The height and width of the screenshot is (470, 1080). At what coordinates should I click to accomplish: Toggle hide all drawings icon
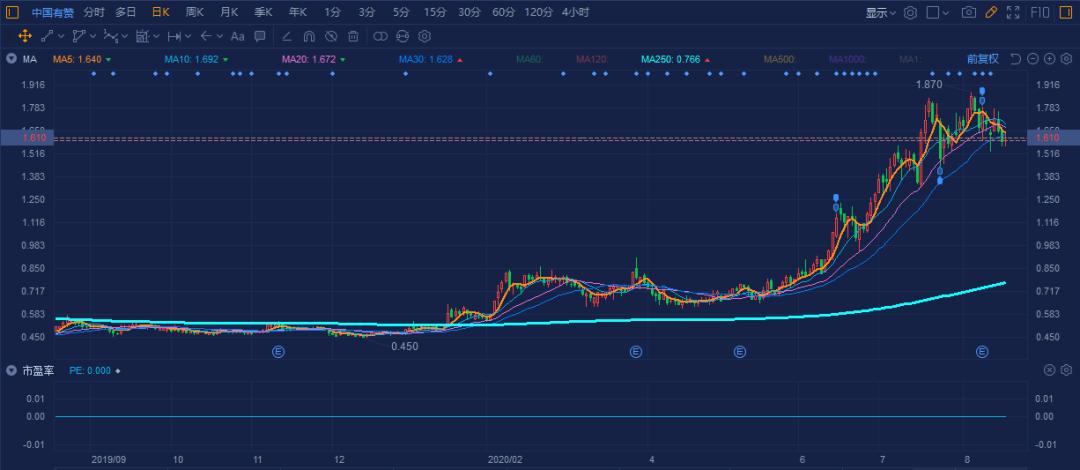tap(331, 36)
